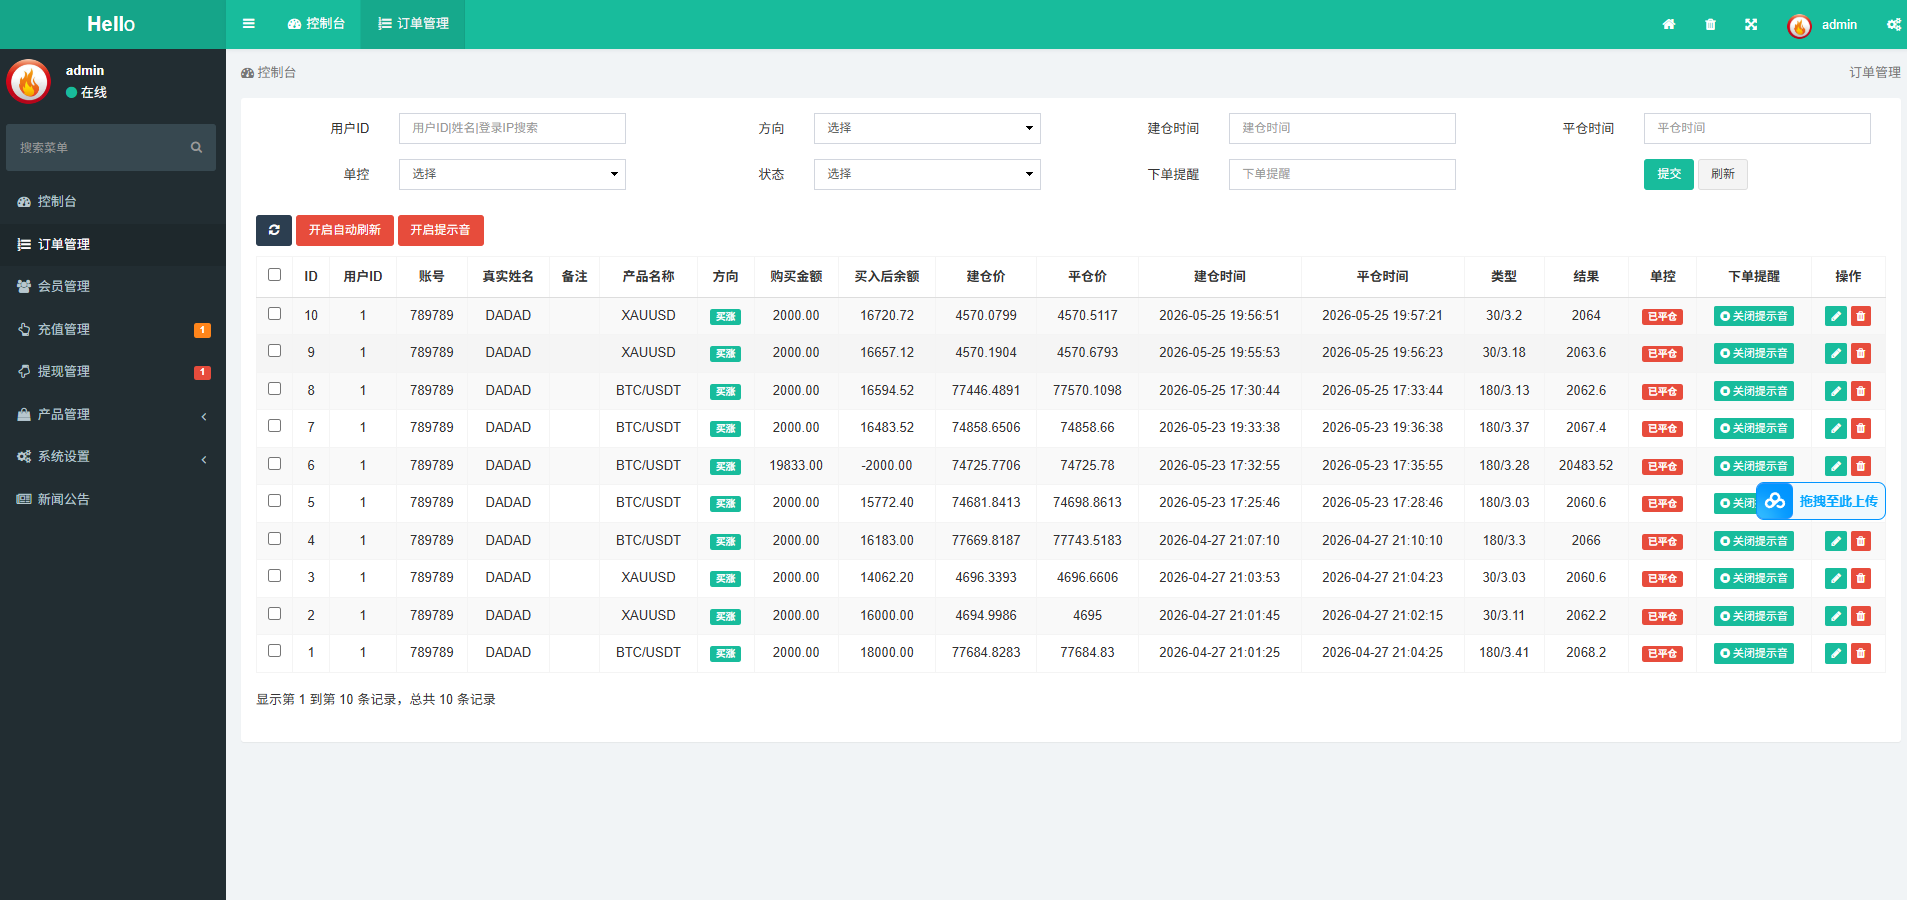Click the dark refresh table icon button
Viewport: 1907px width, 900px height.
click(x=274, y=230)
